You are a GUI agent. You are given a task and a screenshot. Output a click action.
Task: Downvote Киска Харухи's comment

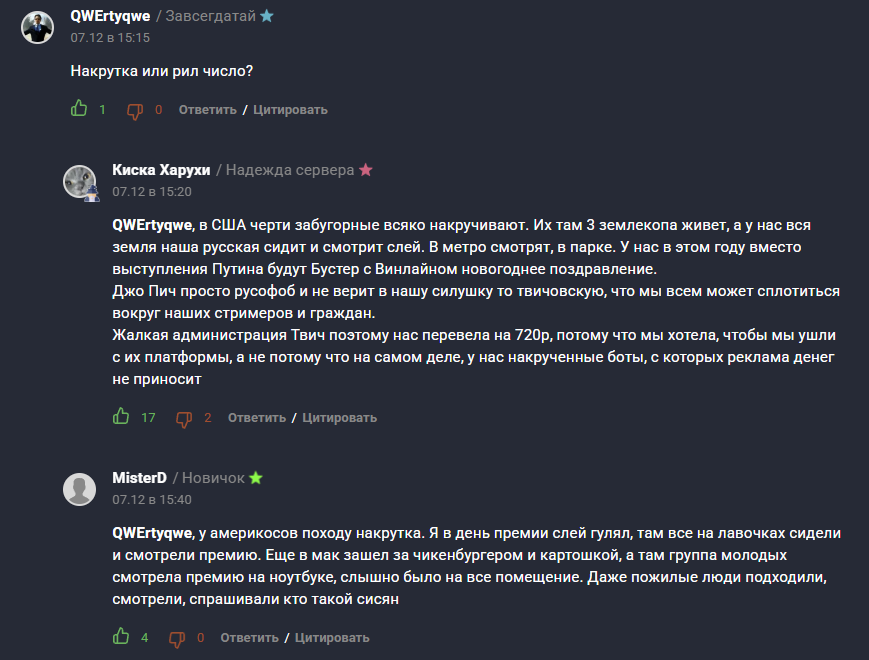(184, 418)
